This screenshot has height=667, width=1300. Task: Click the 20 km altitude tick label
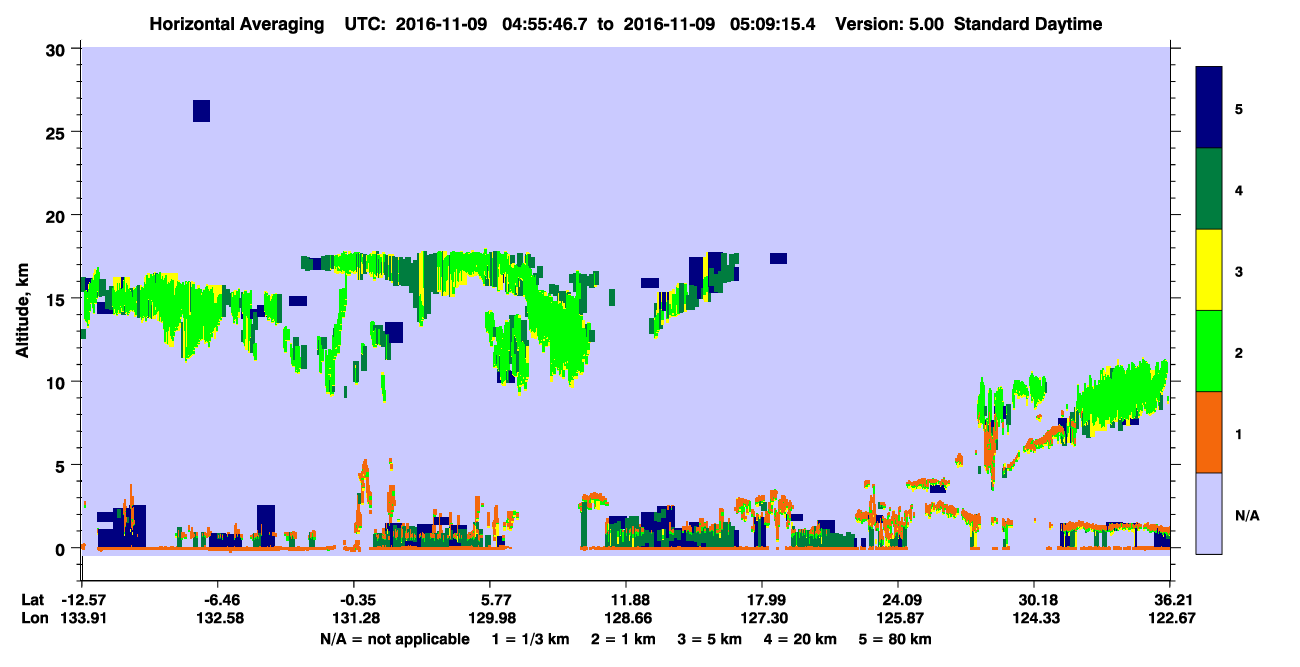point(58,216)
